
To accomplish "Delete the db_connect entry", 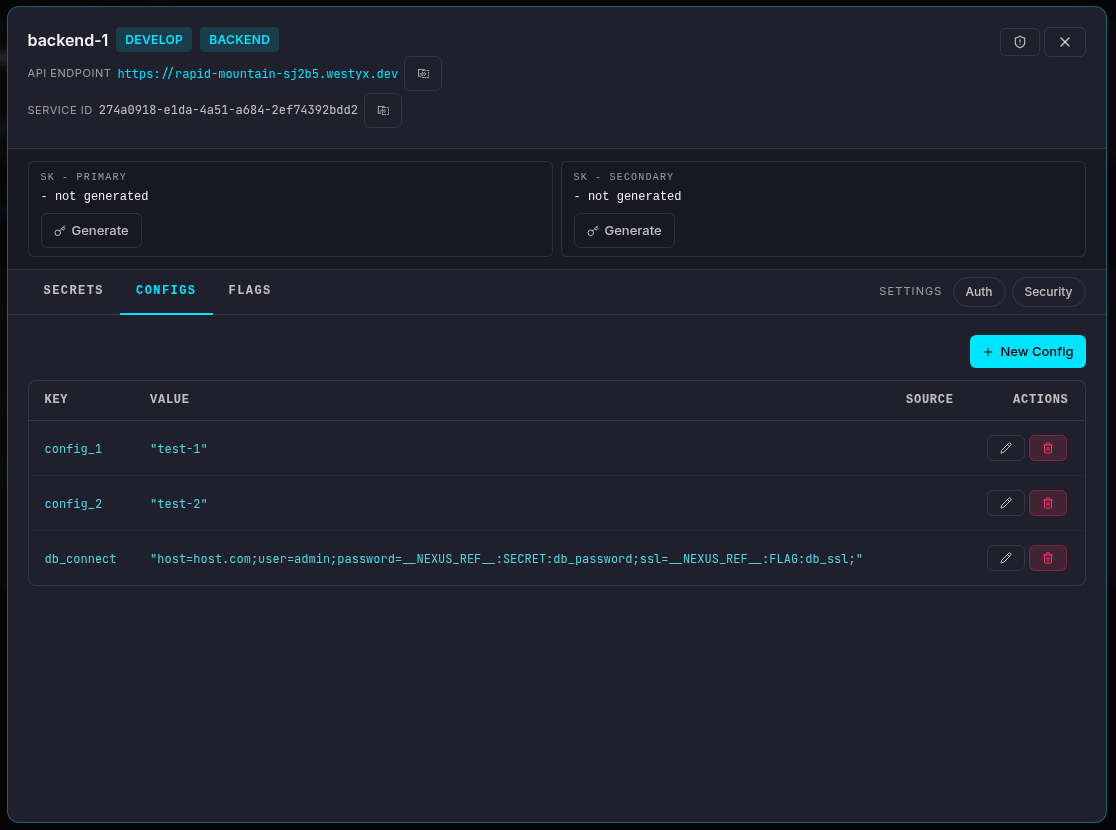I will pyautogui.click(x=1048, y=558).
